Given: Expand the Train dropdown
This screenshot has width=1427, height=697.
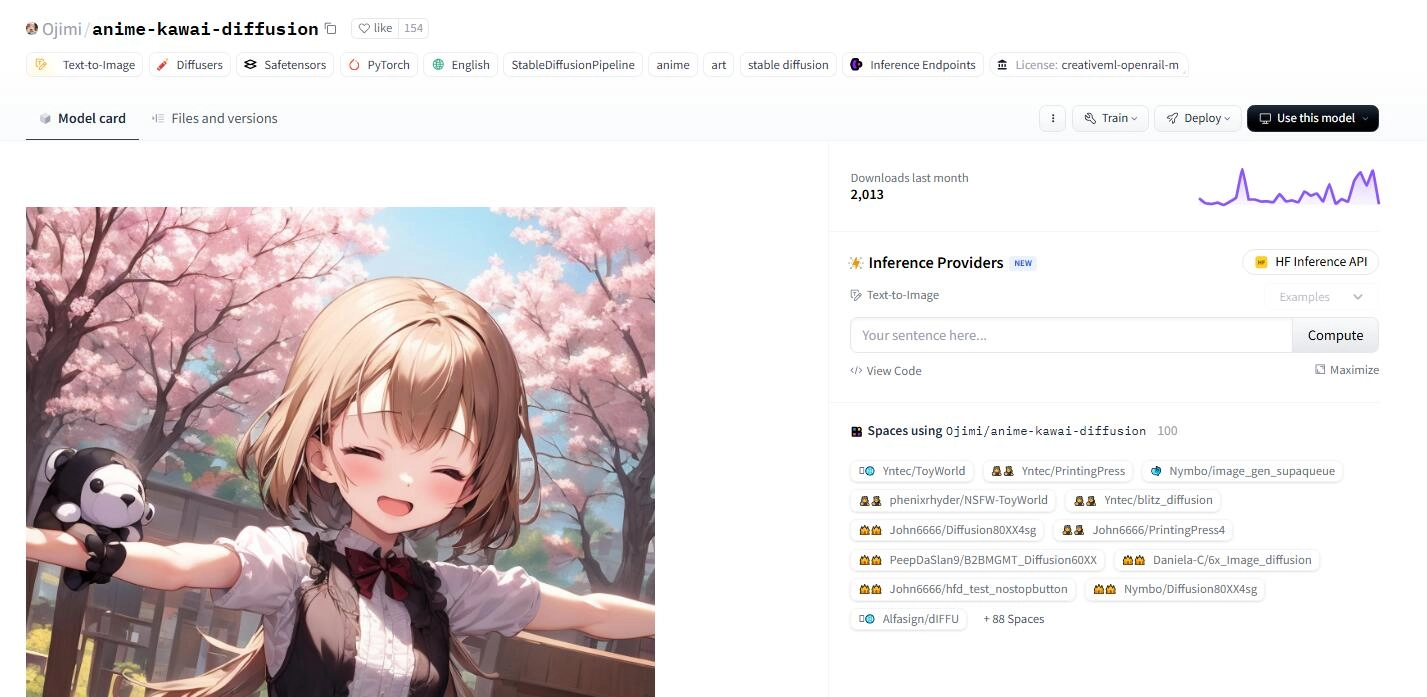Looking at the screenshot, I should tap(1111, 118).
